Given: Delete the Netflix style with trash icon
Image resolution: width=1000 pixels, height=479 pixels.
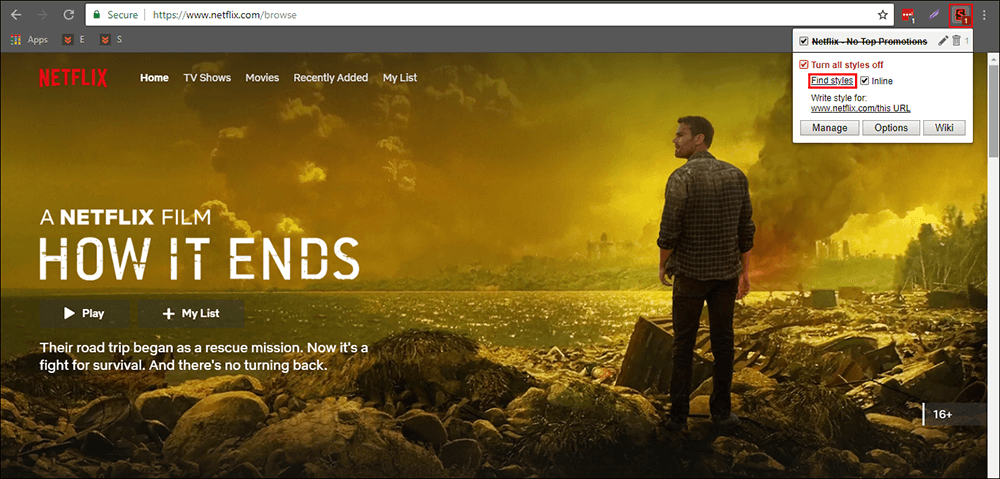Looking at the screenshot, I should point(956,41).
